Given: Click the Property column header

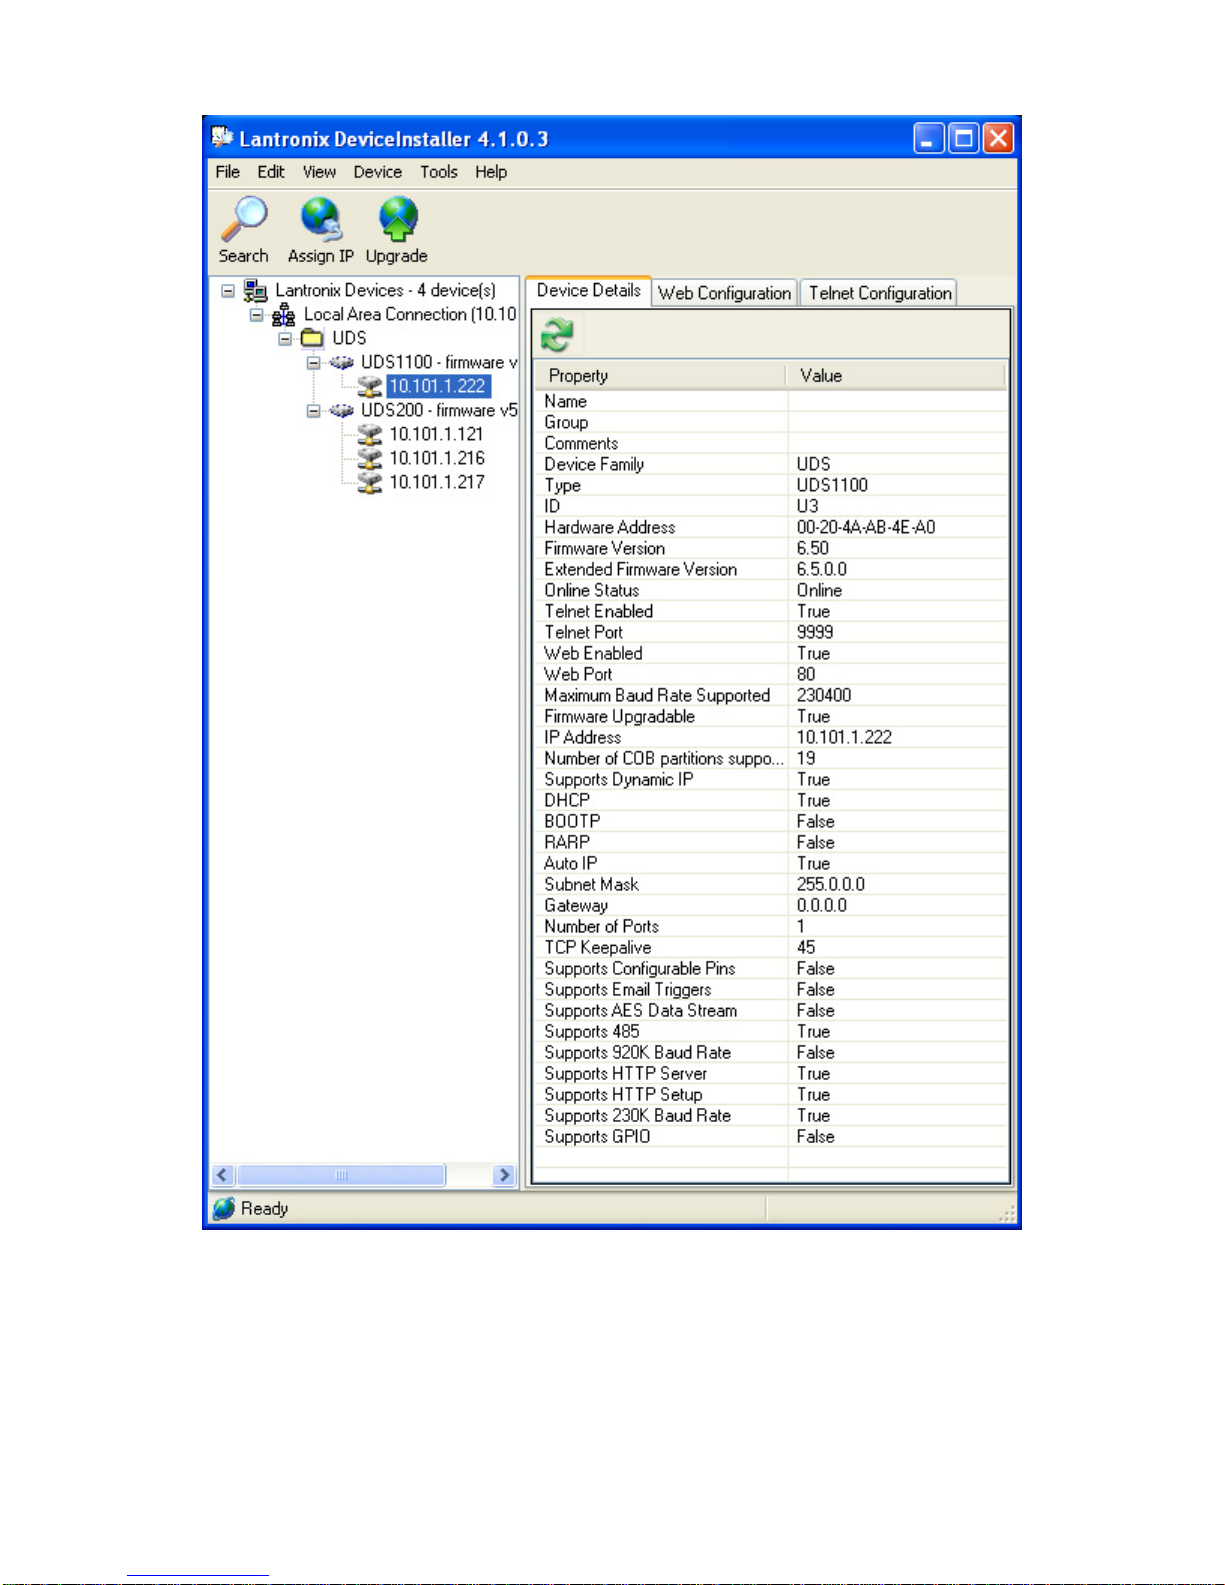Looking at the screenshot, I should point(661,376).
